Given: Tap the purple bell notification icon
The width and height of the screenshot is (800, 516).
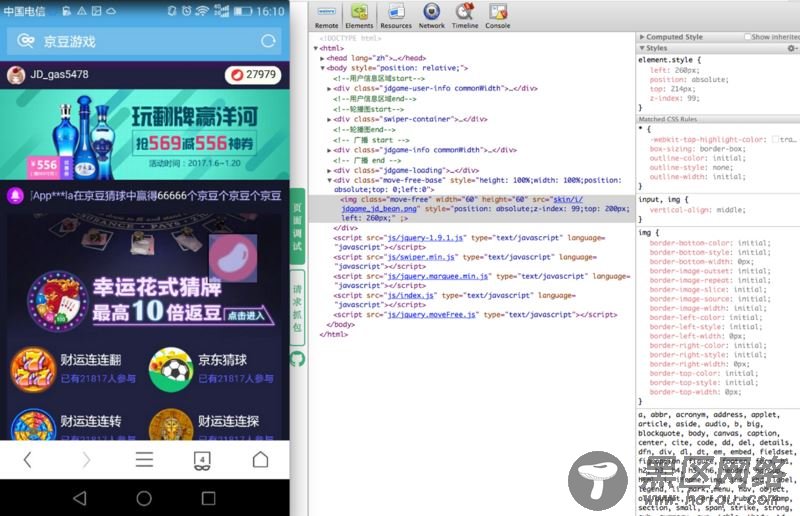Looking at the screenshot, I should click(15, 196).
